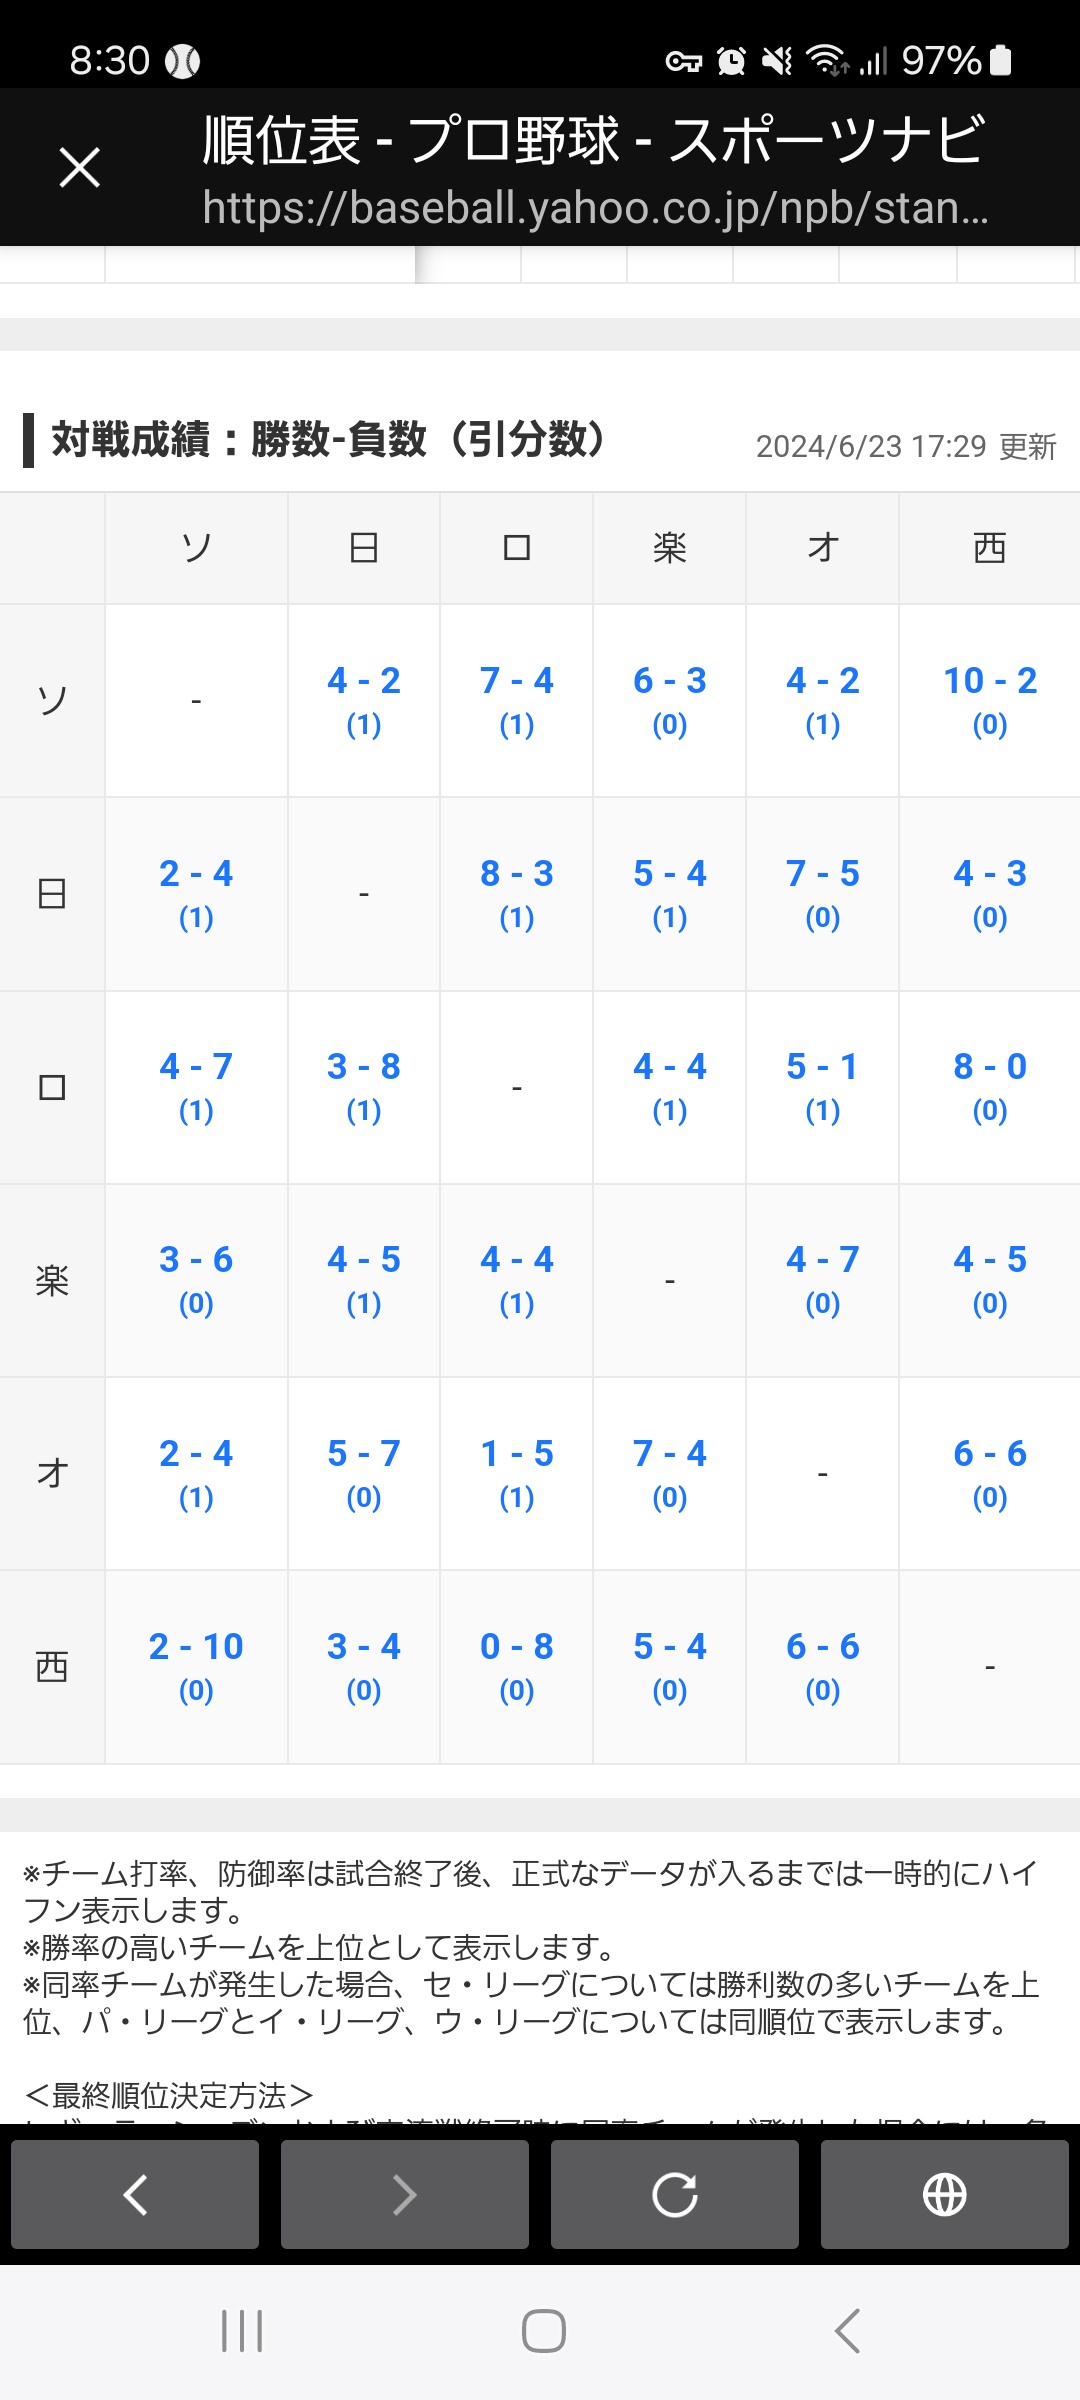Reload the standings page
Viewport: 1080px width, 2400px height.
pyautogui.click(x=675, y=2195)
